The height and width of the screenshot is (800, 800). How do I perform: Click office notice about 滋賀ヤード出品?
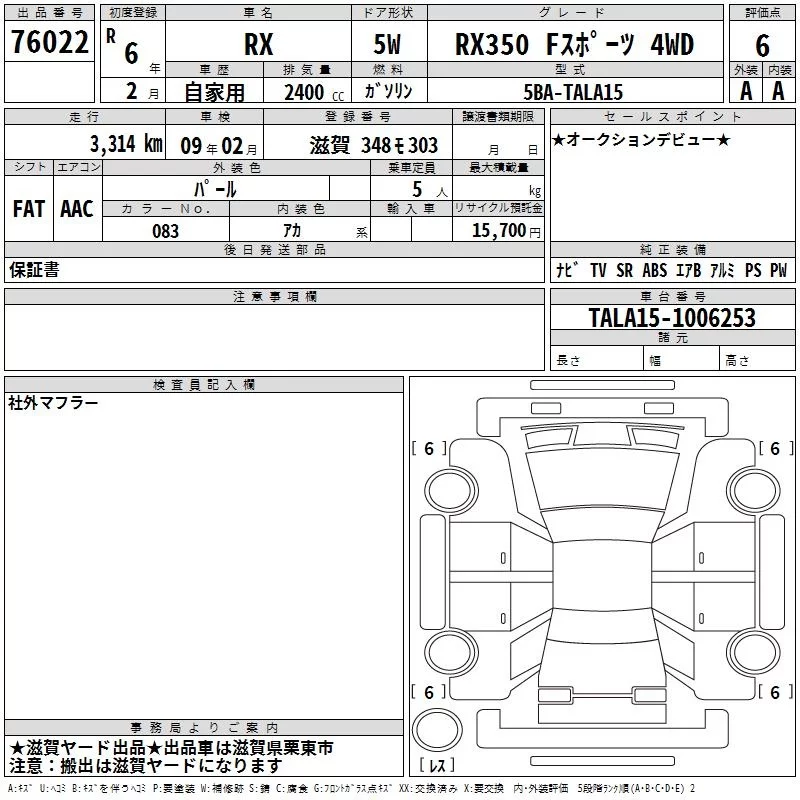point(171,748)
